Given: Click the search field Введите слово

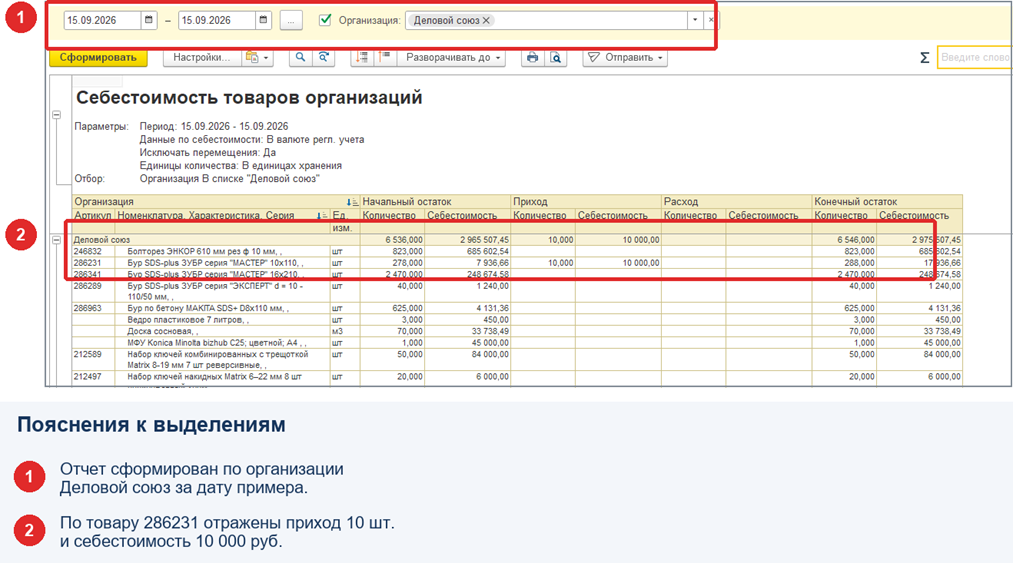Looking at the screenshot, I should pyautogui.click(x=974, y=58).
